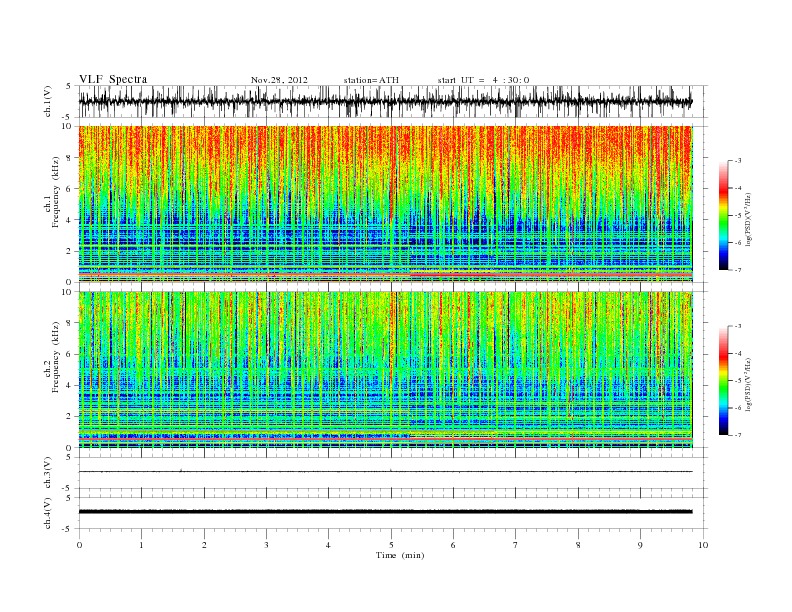Click the "-7" label on ch.1 colorbar

point(737,270)
